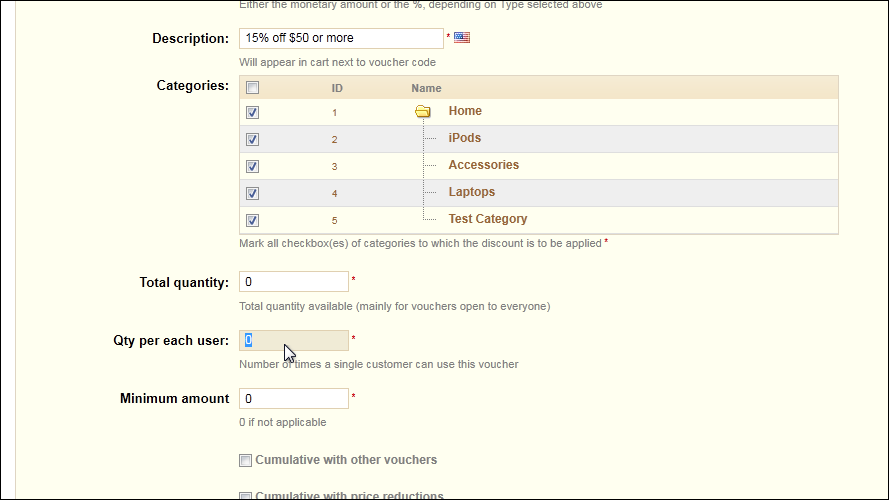
Task: Click the US flag language icon
Action: (462, 37)
